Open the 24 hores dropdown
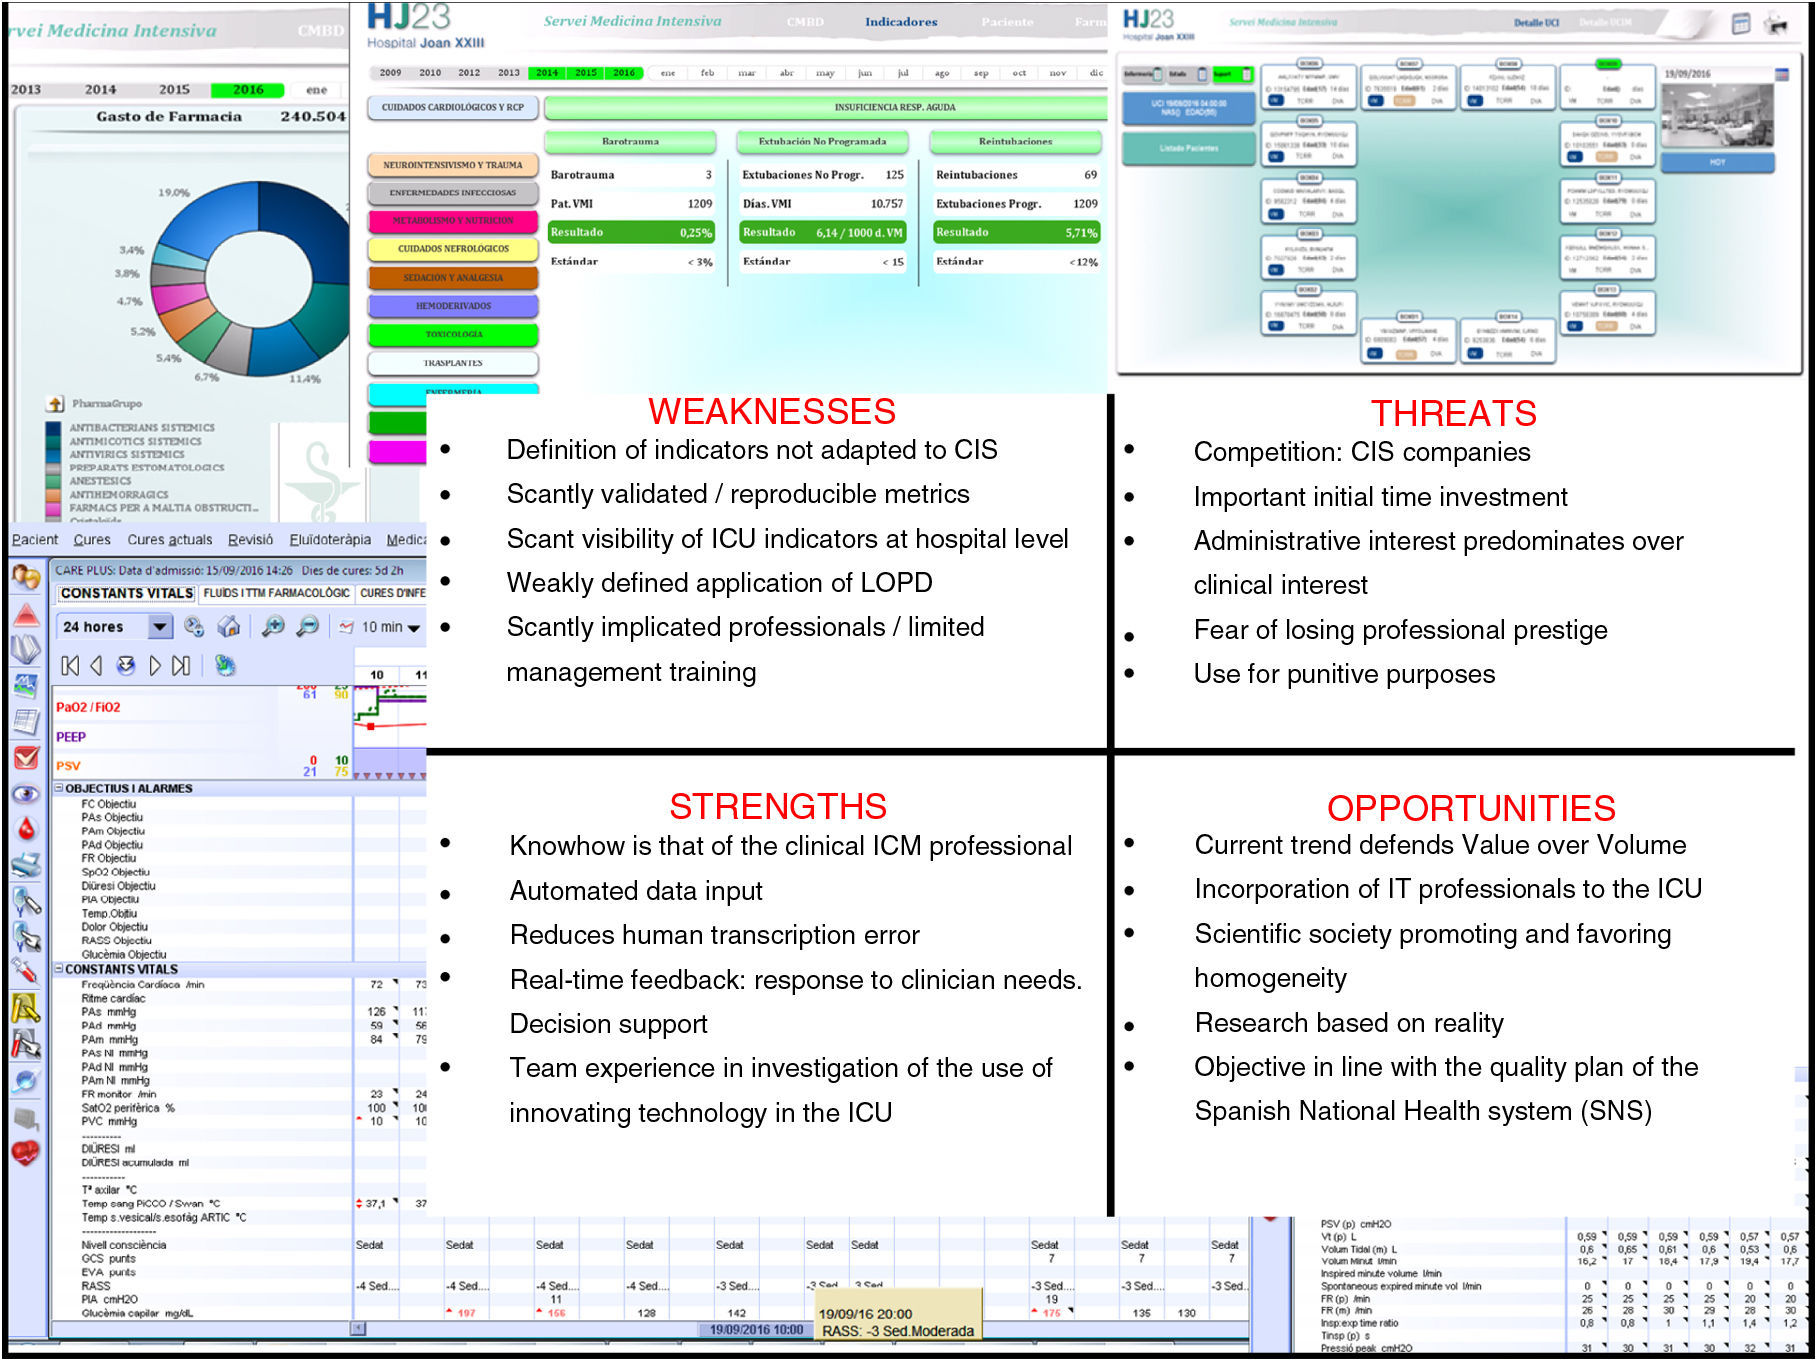 tap(159, 627)
